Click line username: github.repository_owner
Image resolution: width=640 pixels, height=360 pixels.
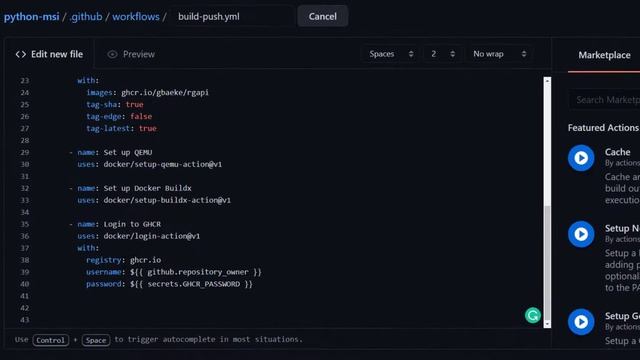[173, 272]
